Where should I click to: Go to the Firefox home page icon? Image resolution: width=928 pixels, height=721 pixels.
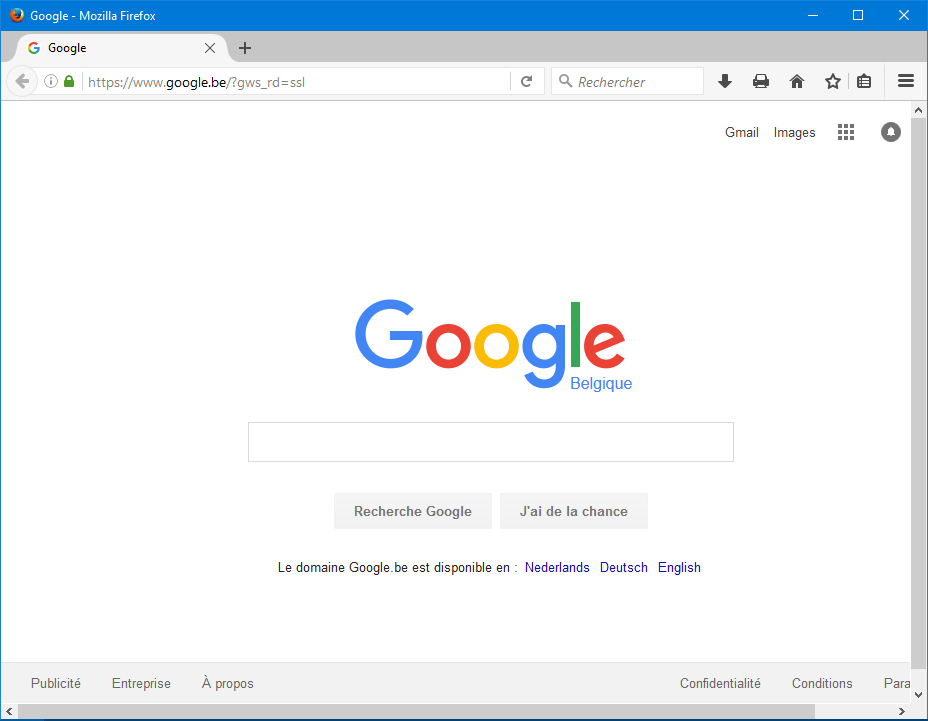pos(797,81)
